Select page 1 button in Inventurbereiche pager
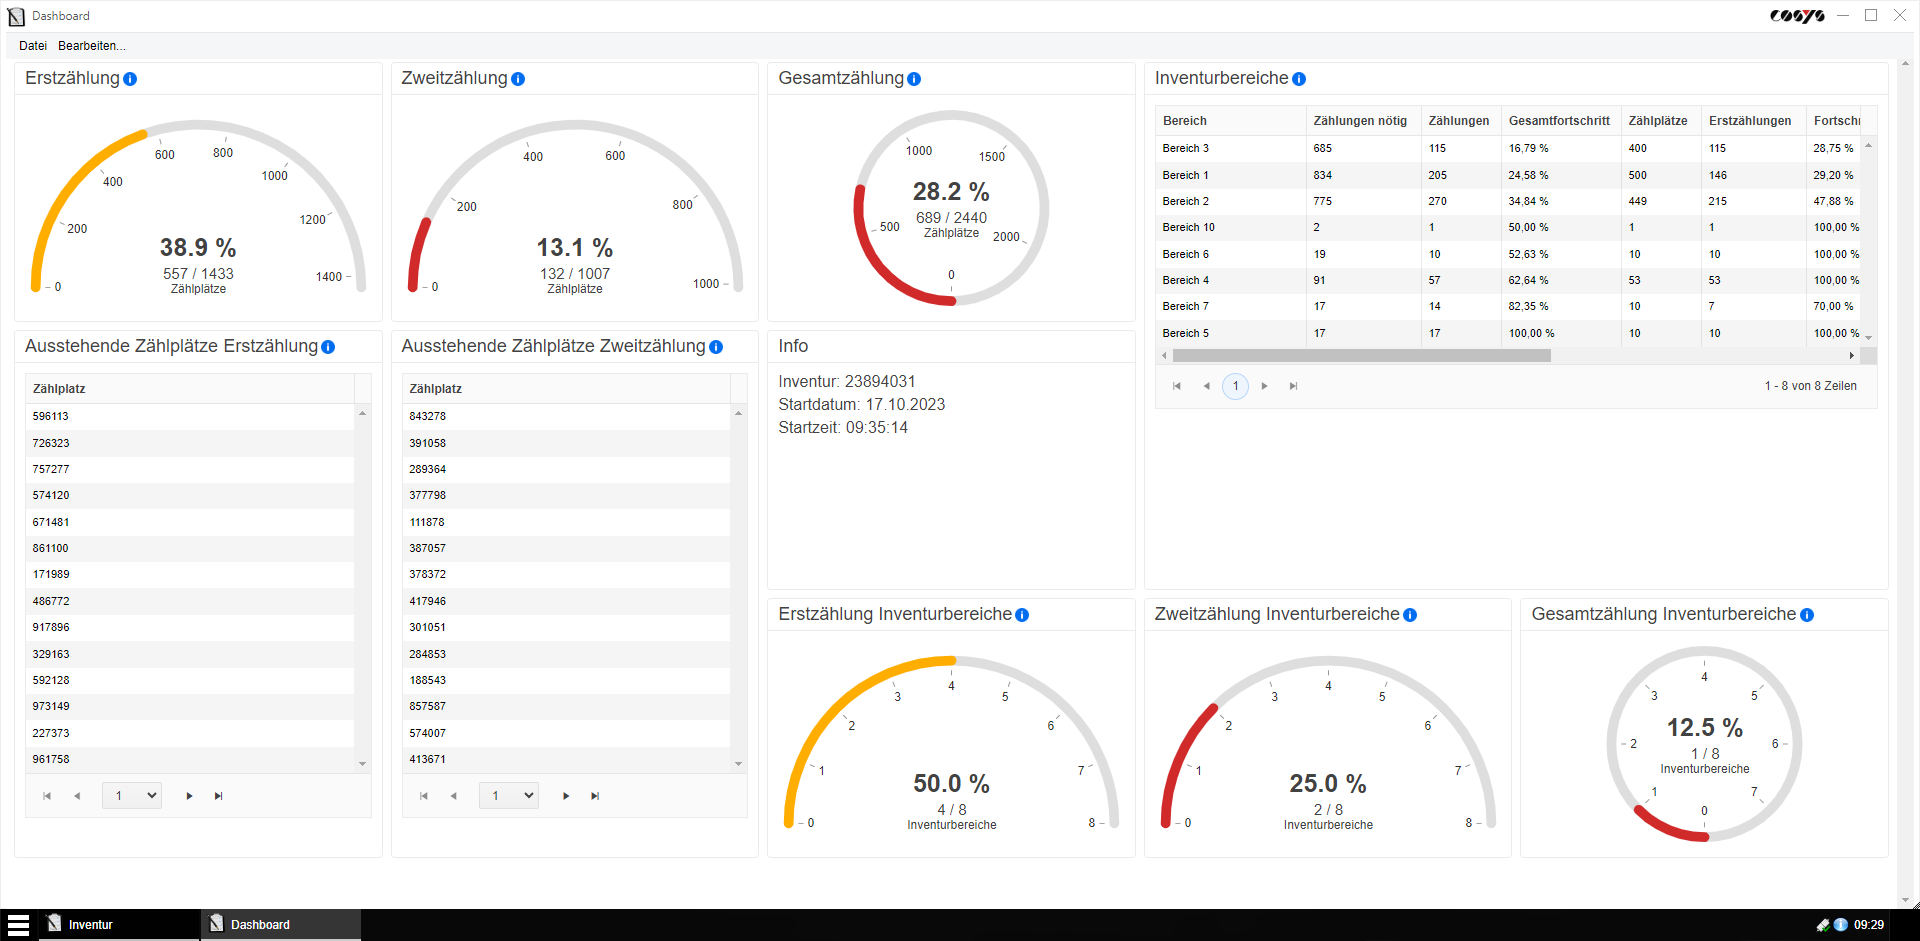Screen dimensions: 1920x941 1235,386
